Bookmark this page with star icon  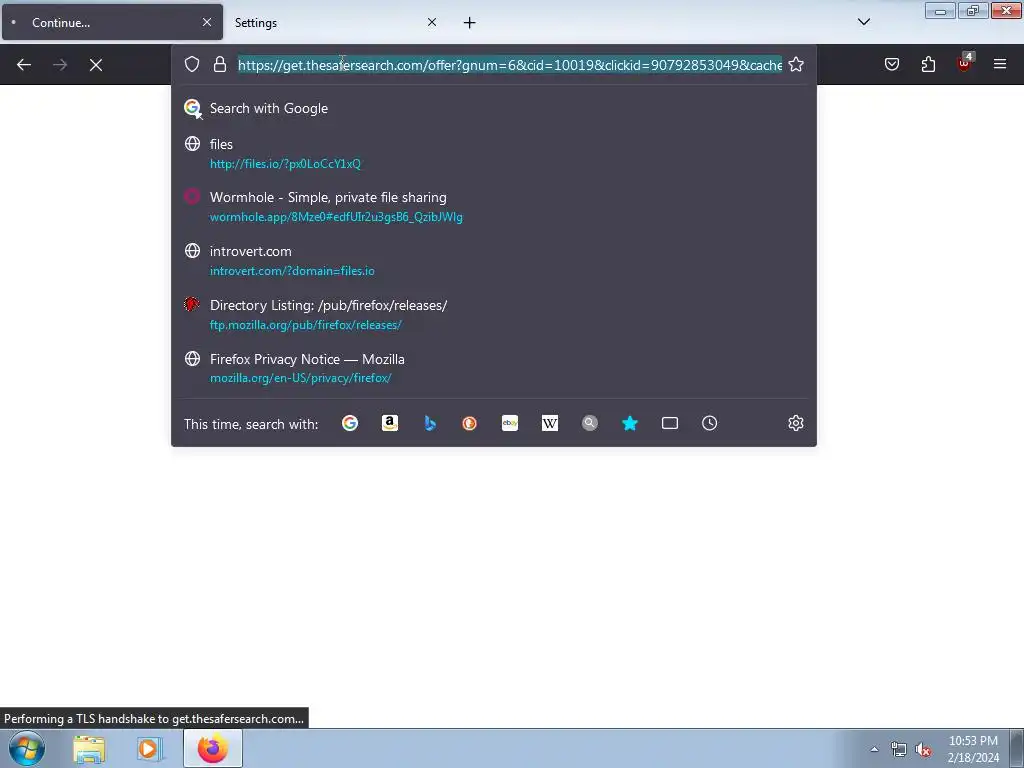click(x=795, y=65)
